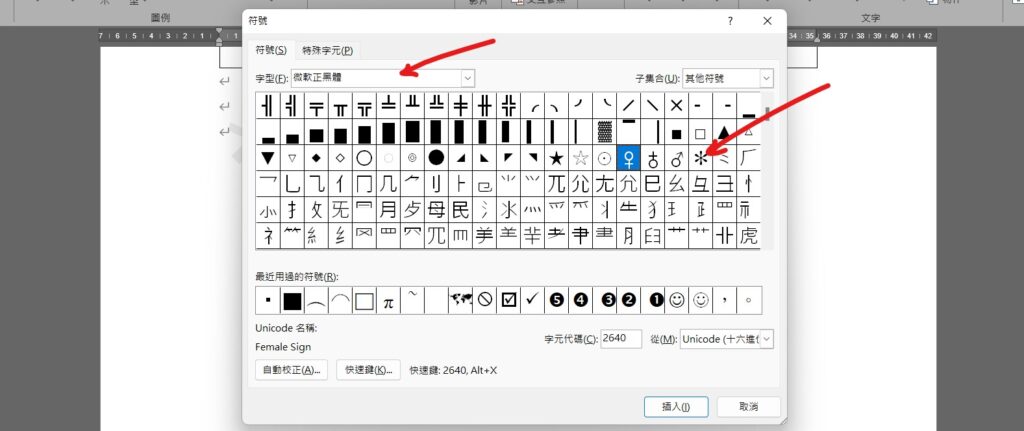
Task: Click the 微軟正黑體 font name text box
Action: 376,78
